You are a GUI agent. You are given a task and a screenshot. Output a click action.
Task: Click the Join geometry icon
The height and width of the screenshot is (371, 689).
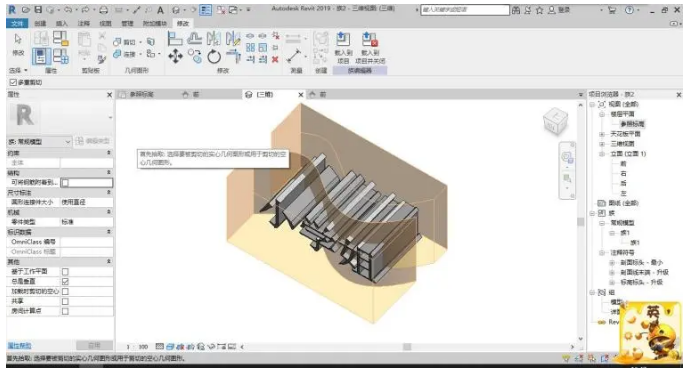tap(117, 54)
